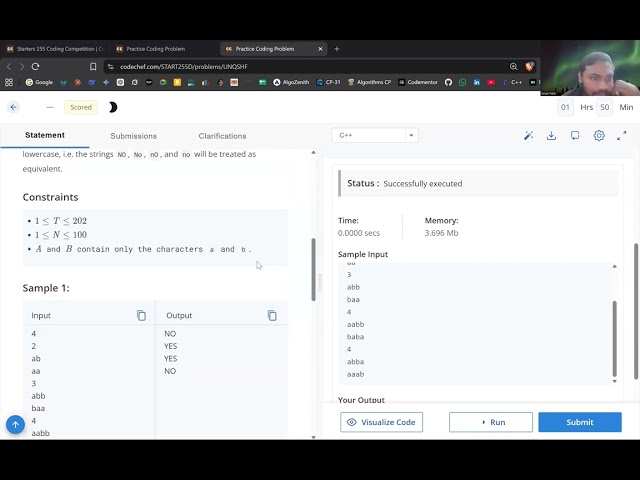Click the address bar URL
Image resolution: width=640 pixels, height=480 pixels.
[x=184, y=67]
